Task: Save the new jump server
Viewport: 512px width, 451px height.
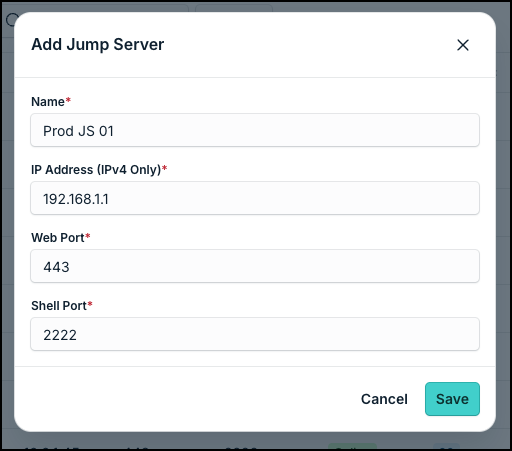Action: [452, 399]
